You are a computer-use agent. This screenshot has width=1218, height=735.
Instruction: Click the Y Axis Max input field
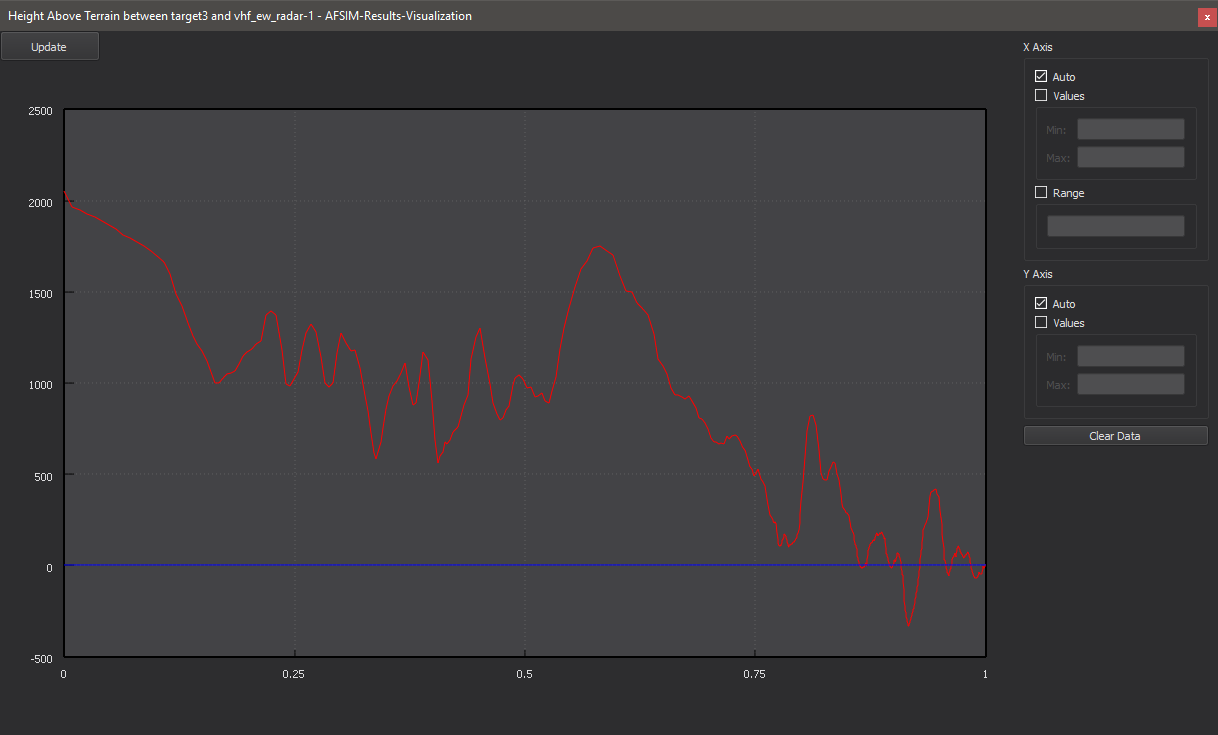1130,384
